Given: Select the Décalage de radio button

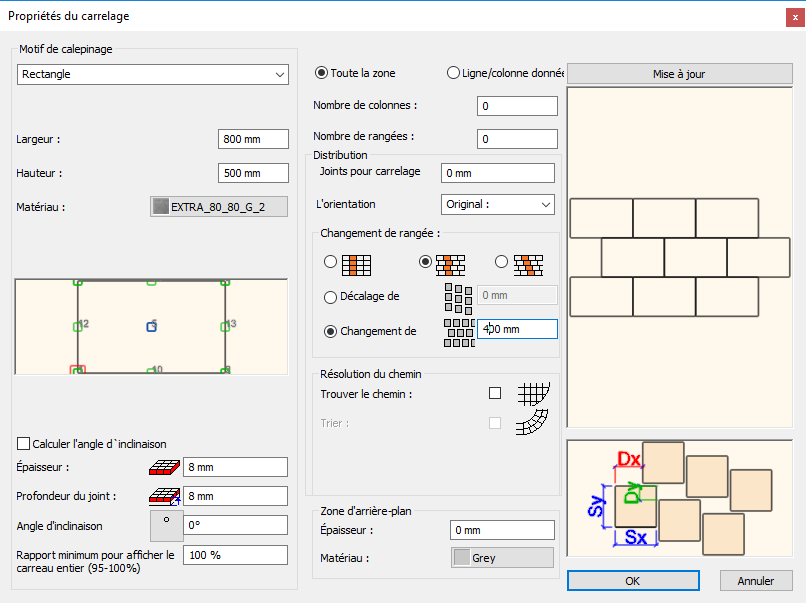Looking at the screenshot, I should click(x=331, y=297).
